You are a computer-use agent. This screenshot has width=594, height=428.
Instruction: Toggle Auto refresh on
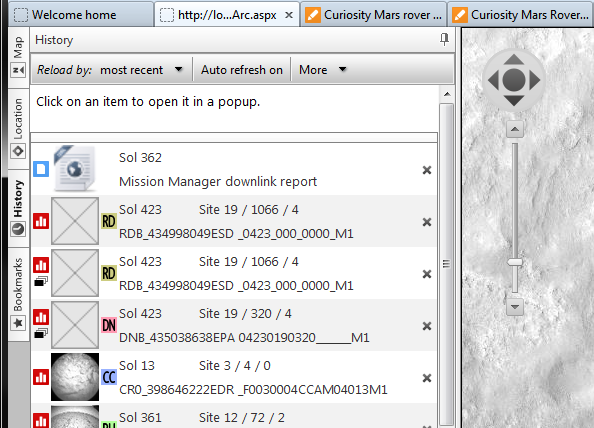click(242, 70)
